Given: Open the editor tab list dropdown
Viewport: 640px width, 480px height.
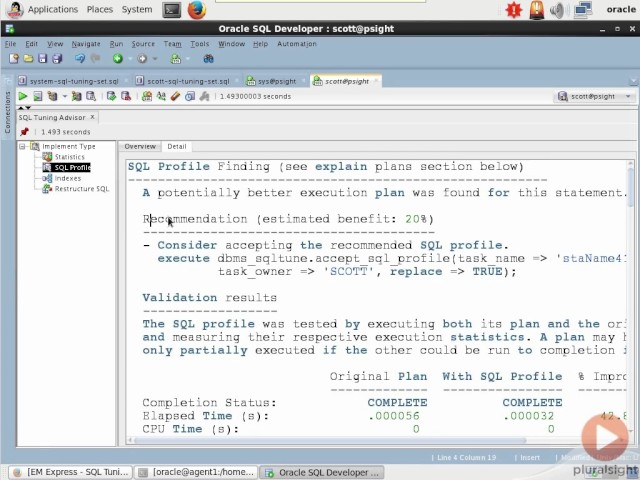Looking at the screenshot, I should 633,81.
